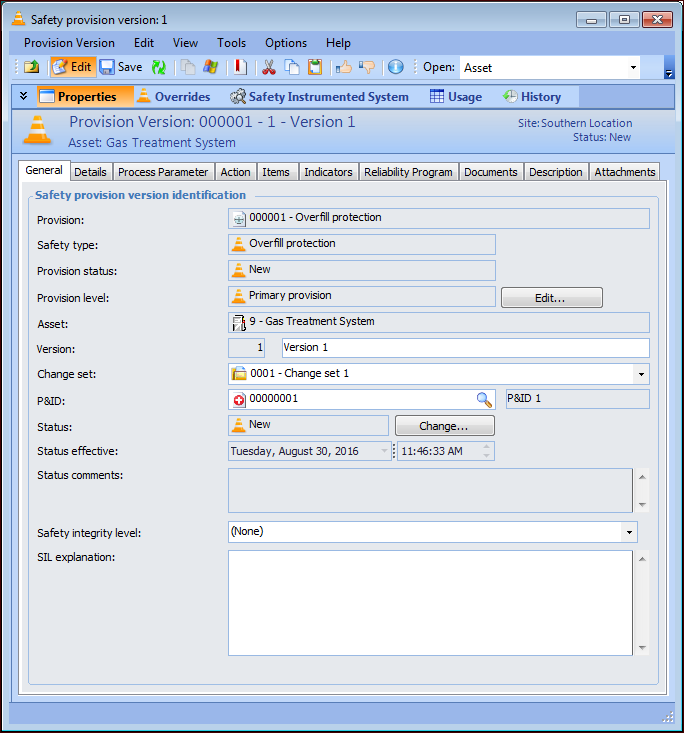Click the Change... status button
684x733 pixels.
445,426
